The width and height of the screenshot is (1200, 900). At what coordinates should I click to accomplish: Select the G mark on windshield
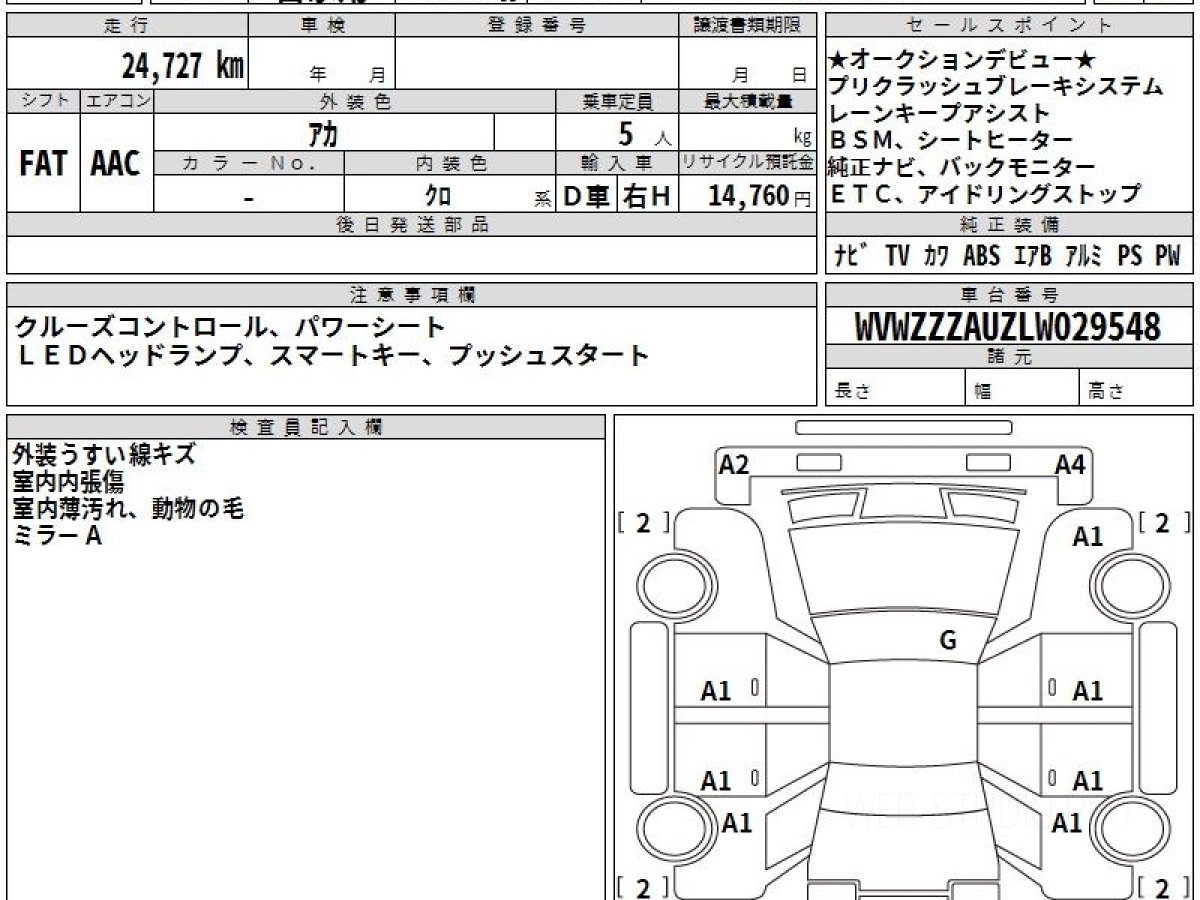click(947, 641)
